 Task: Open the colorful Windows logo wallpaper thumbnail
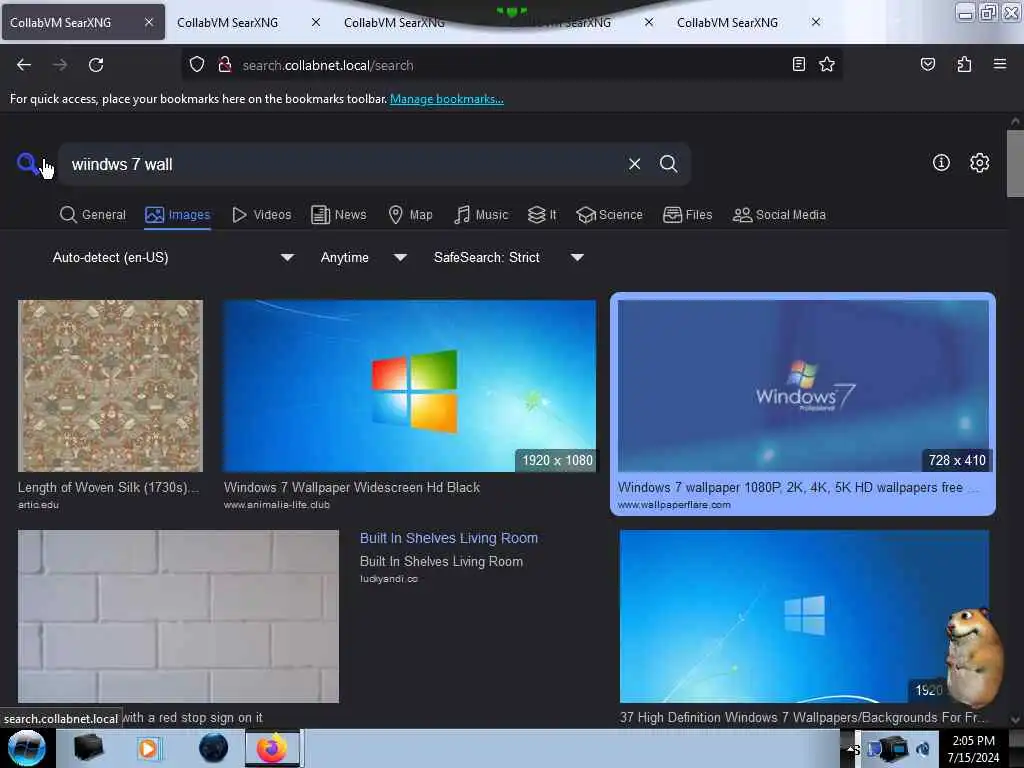point(409,385)
